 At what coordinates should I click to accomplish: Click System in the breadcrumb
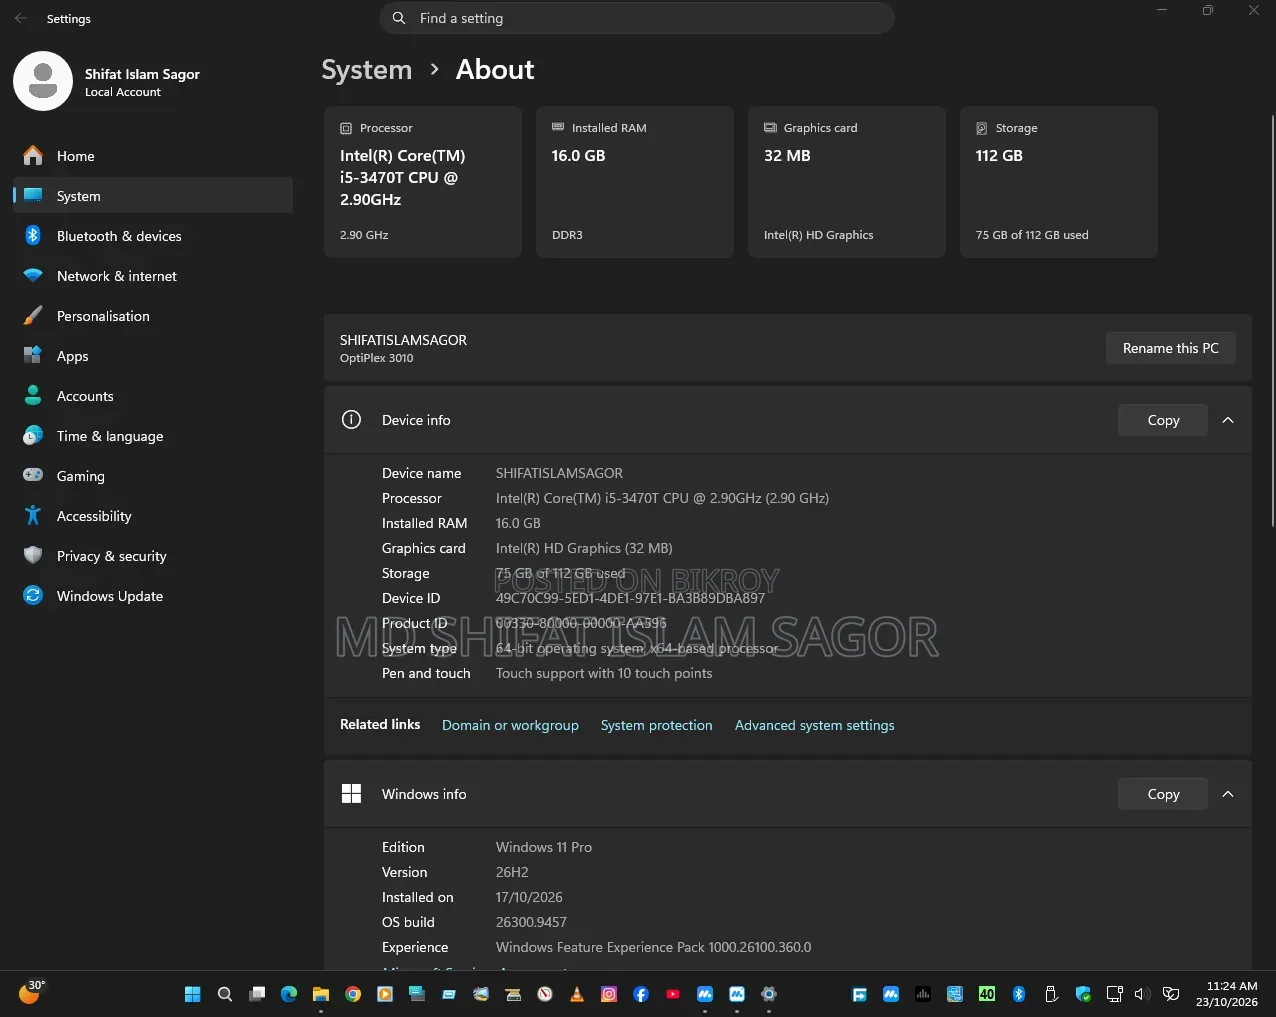click(367, 70)
